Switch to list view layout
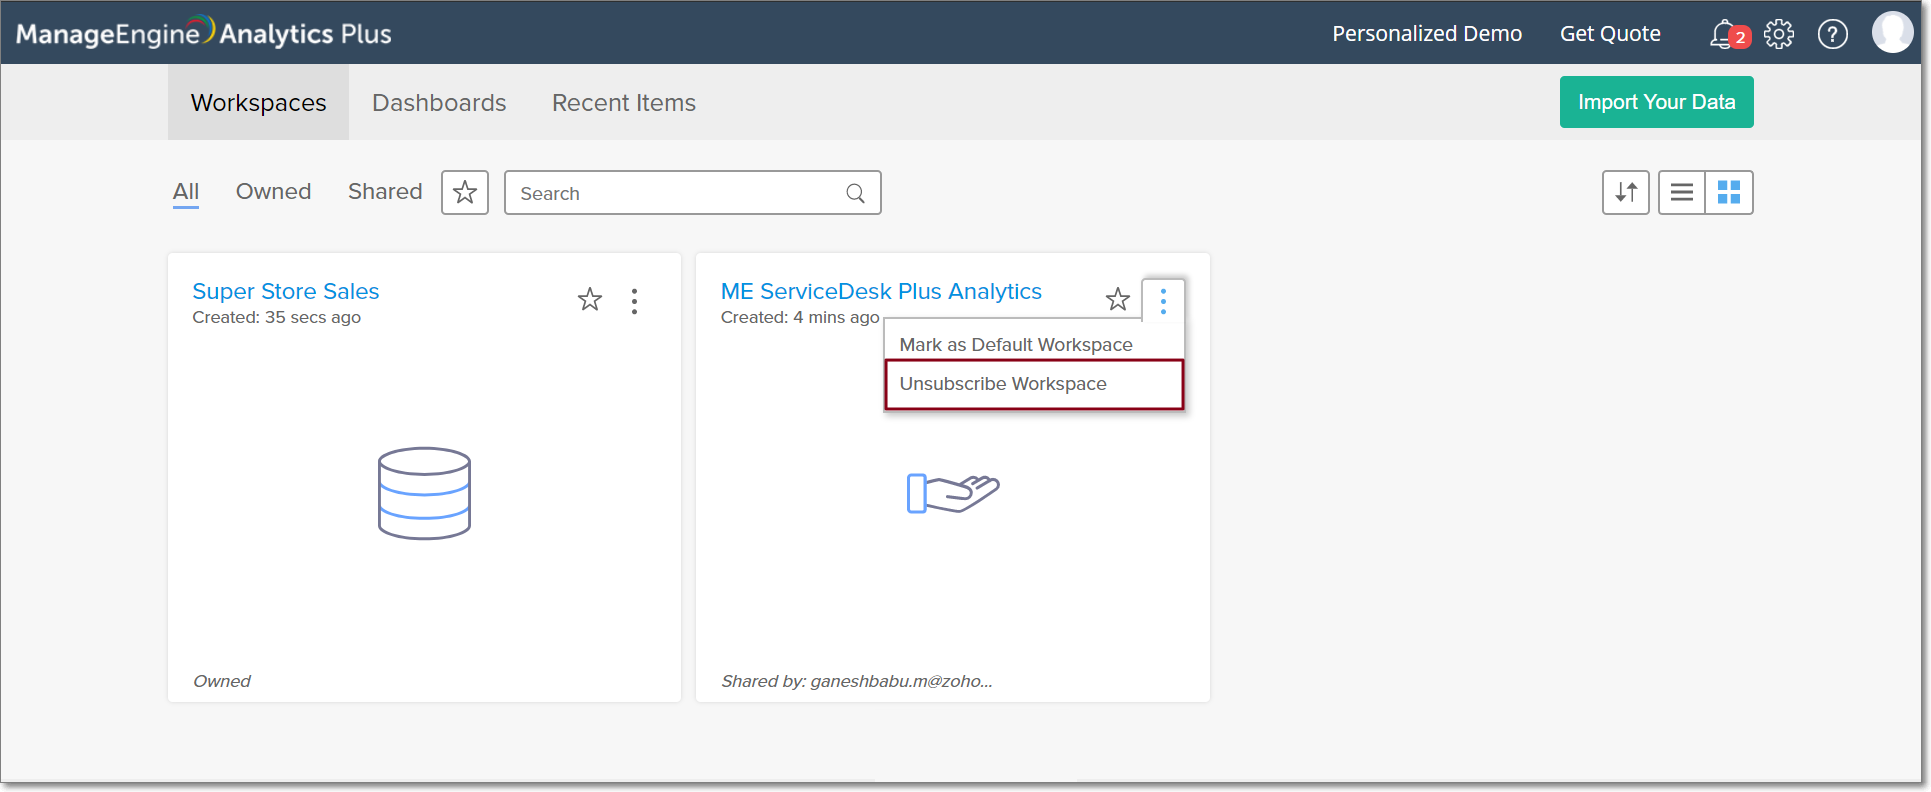Screen dimensions: 1931x792 pyautogui.click(x=1682, y=192)
